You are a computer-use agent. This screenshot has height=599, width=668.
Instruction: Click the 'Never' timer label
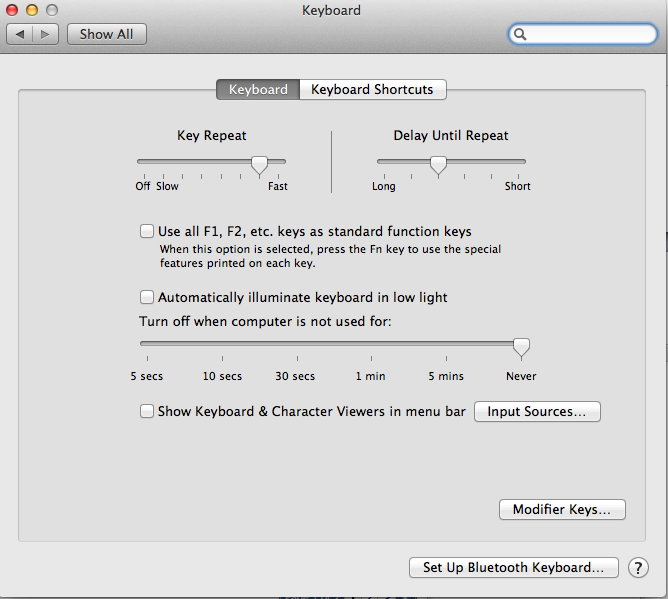tap(521, 376)
